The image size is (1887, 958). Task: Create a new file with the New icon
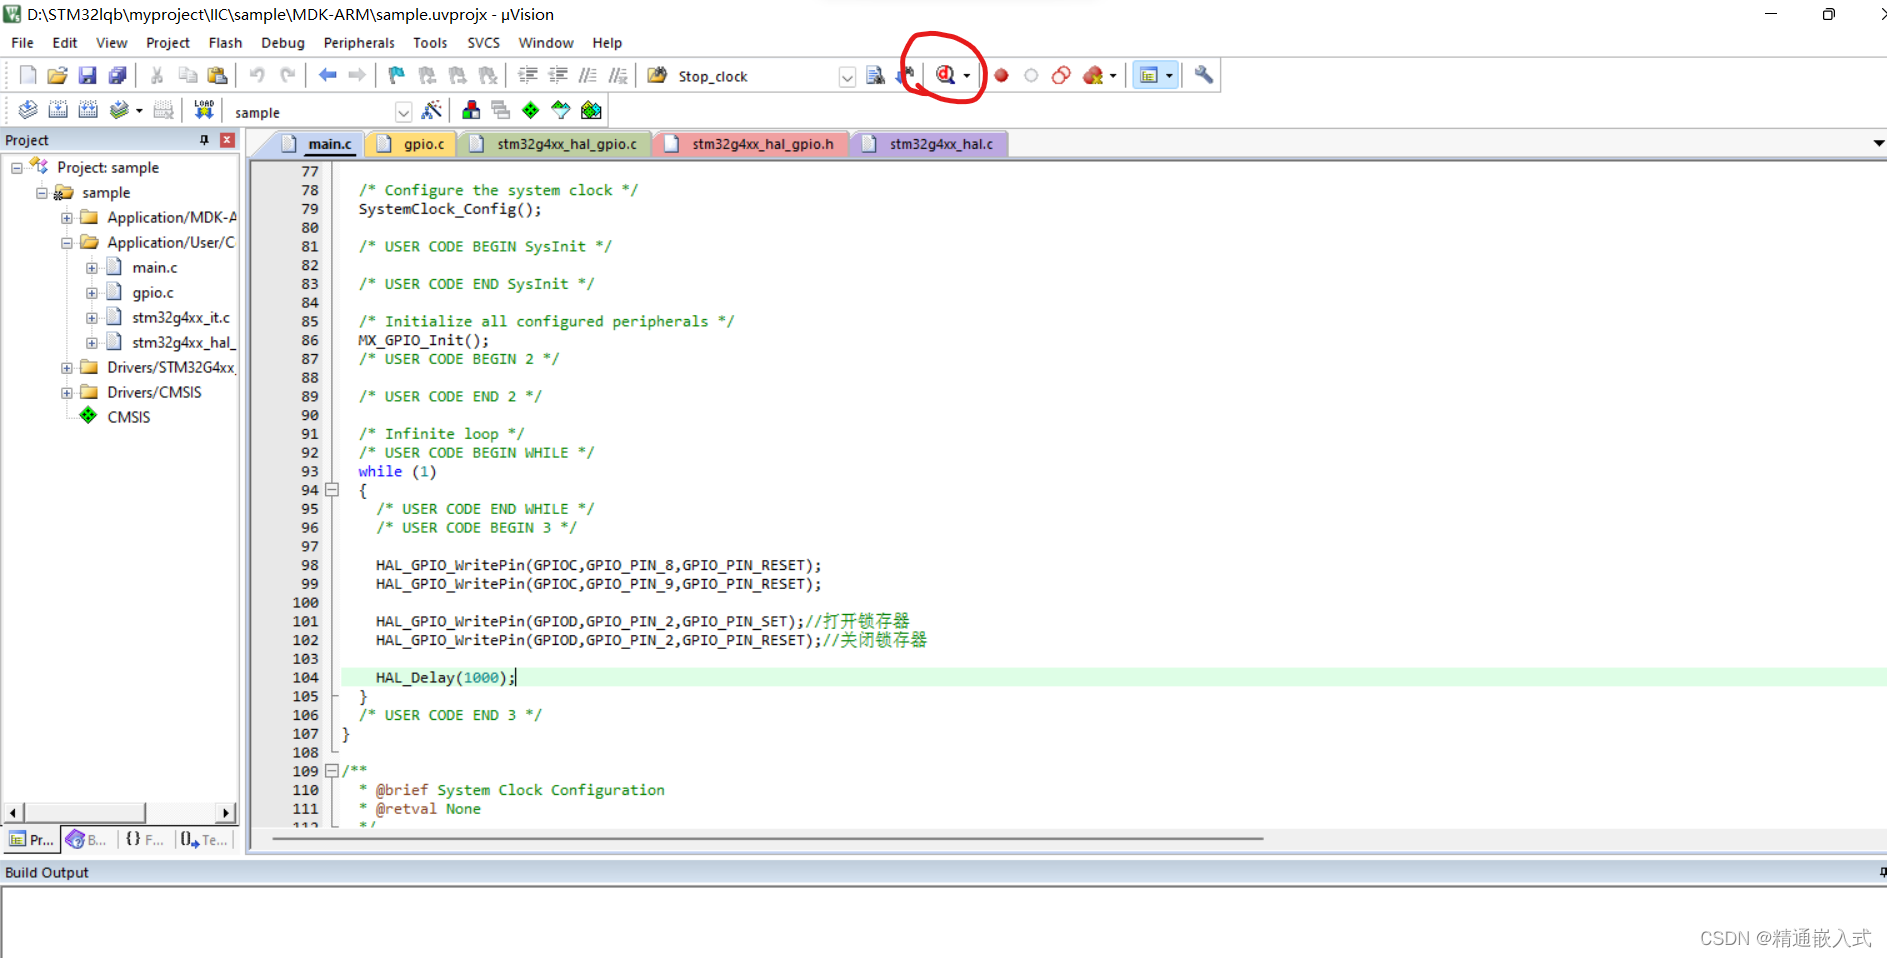coord(28,75)
